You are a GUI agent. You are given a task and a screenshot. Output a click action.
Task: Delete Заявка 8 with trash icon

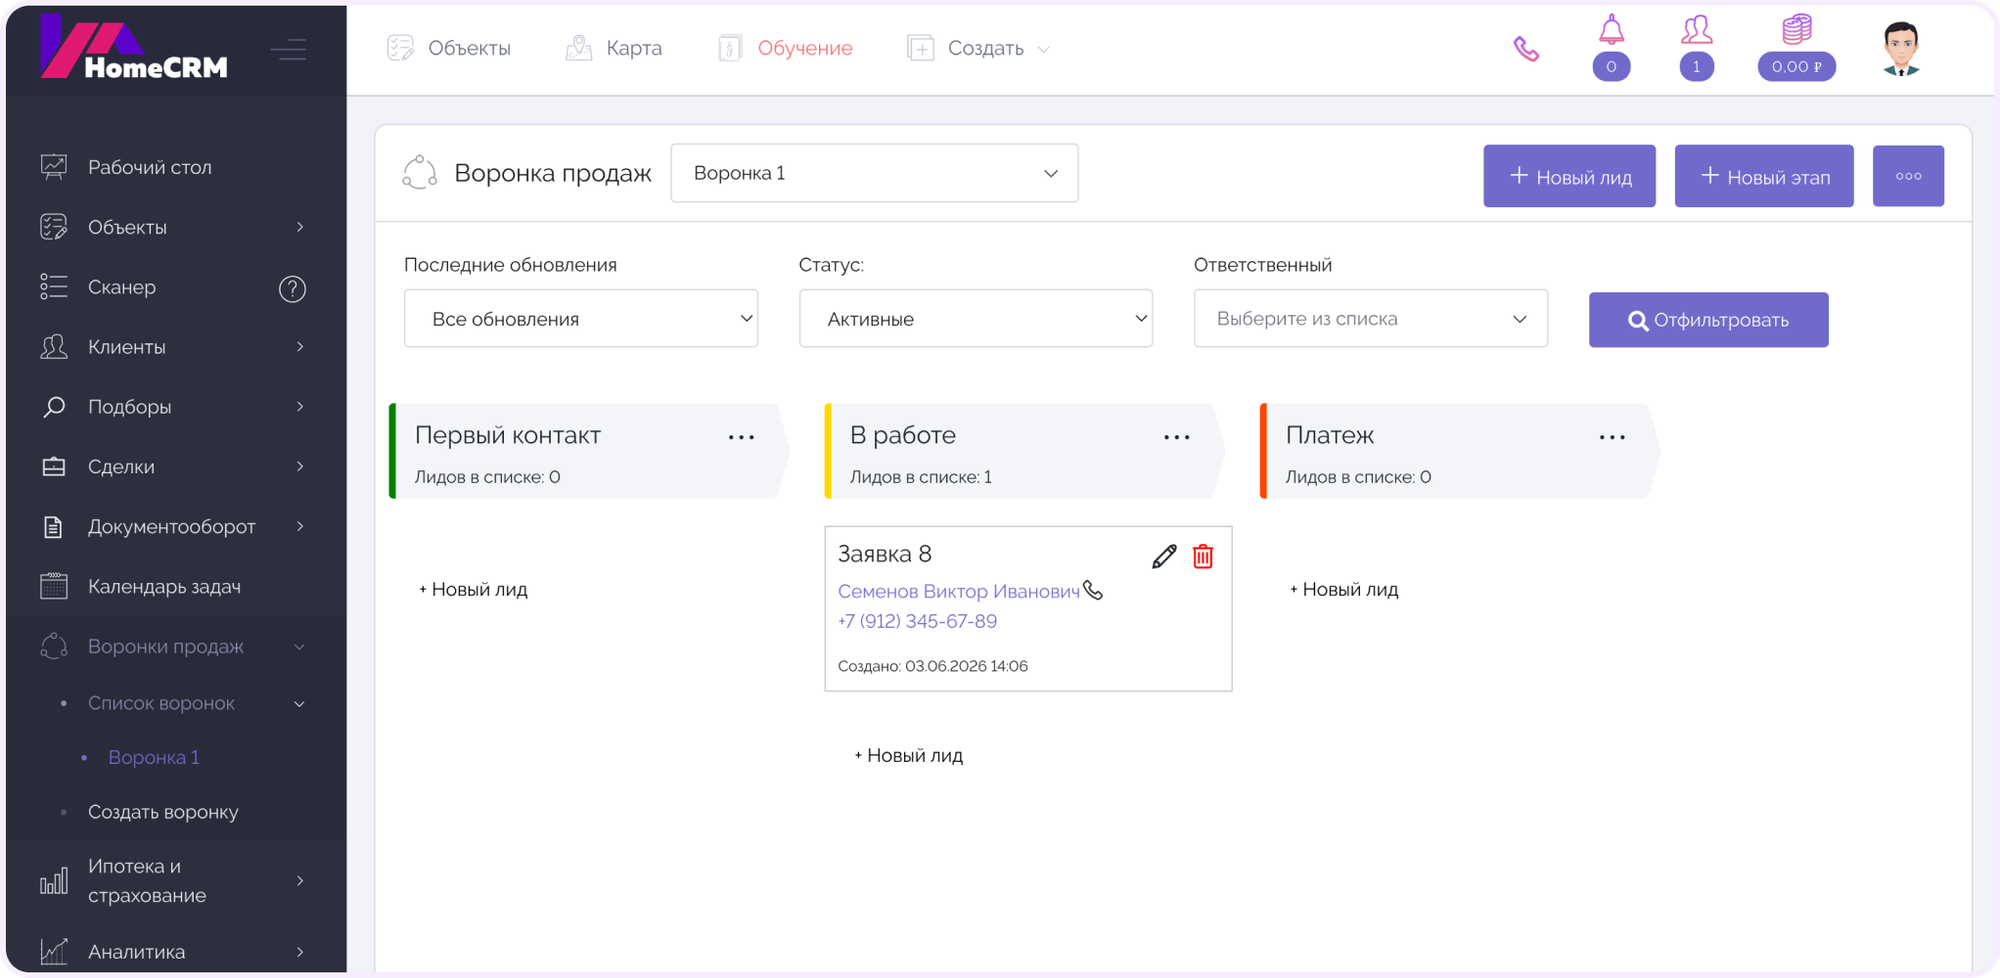[1203, 557]
